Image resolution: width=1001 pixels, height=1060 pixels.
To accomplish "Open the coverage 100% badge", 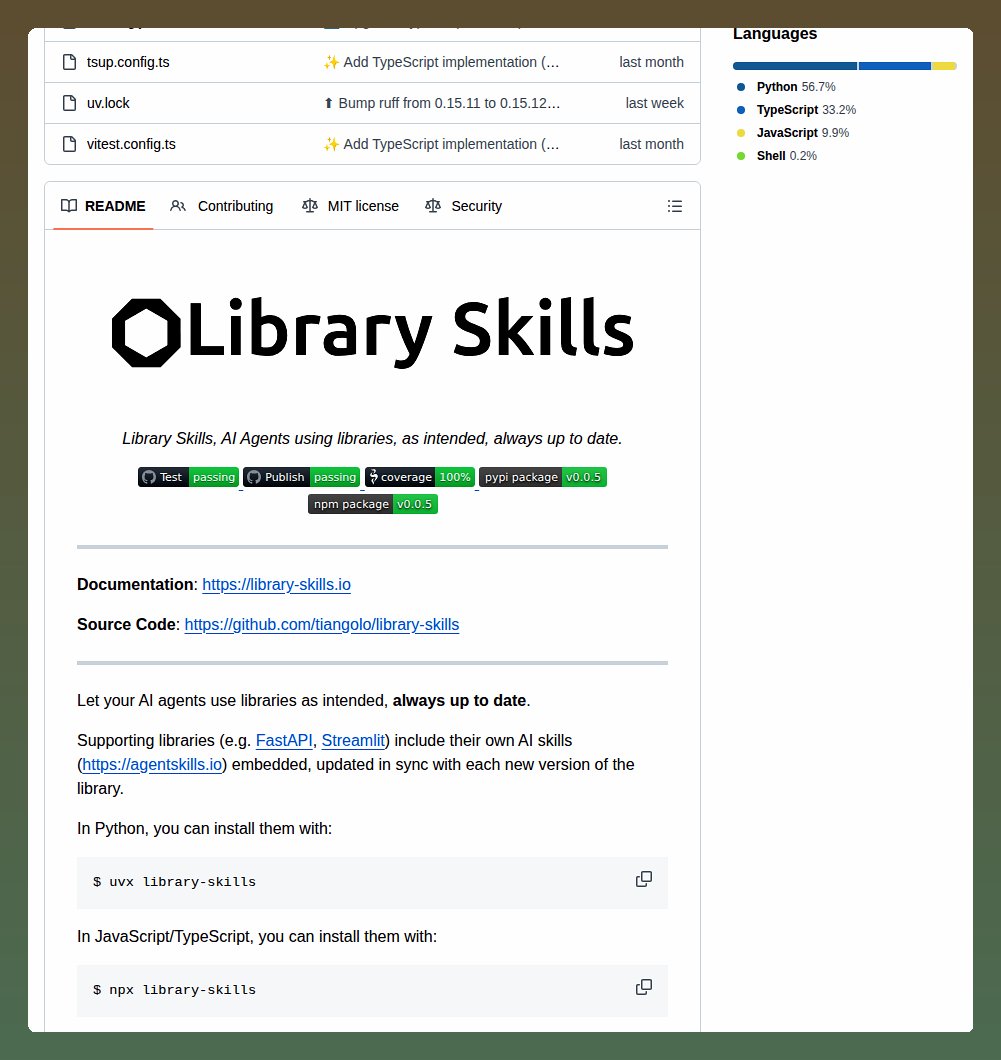I will 420,477.
